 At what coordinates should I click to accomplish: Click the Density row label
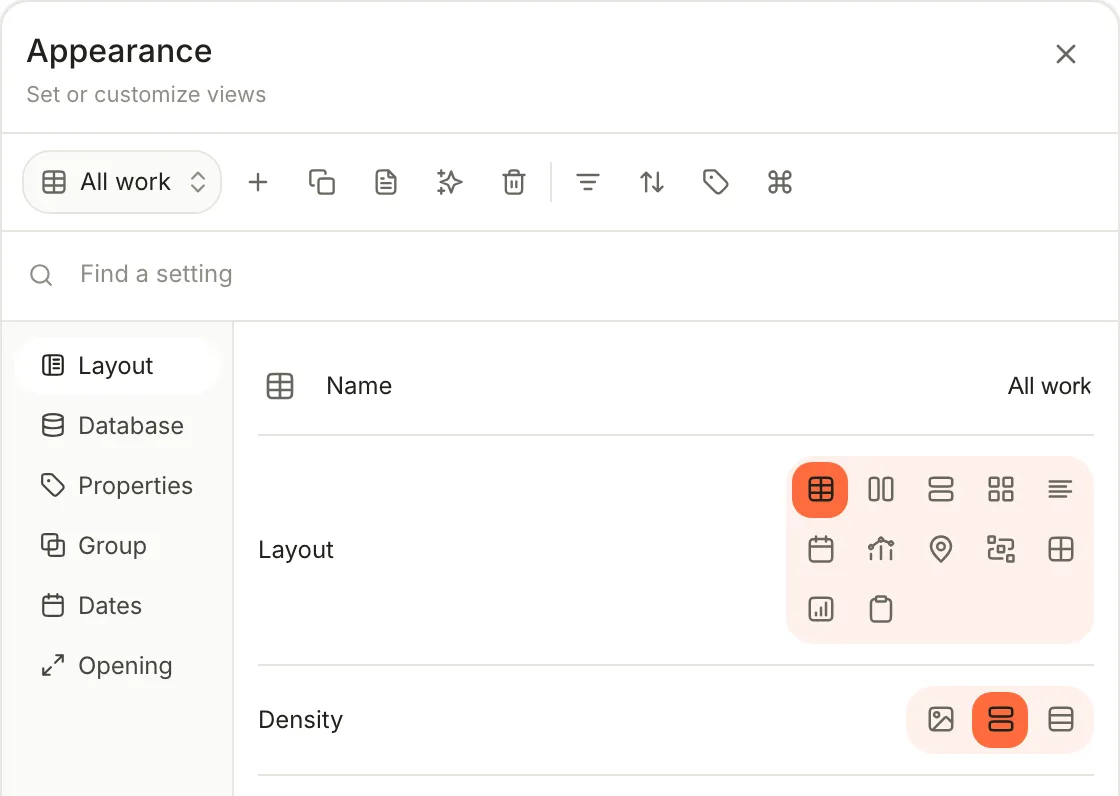(x=301, y=720)
